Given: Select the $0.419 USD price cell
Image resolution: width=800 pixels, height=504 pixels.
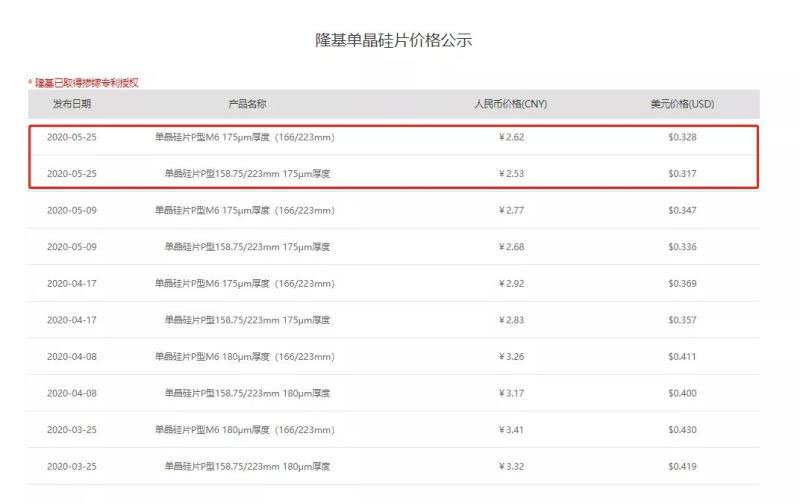Looking at the screenshot, I should point(682,466).
